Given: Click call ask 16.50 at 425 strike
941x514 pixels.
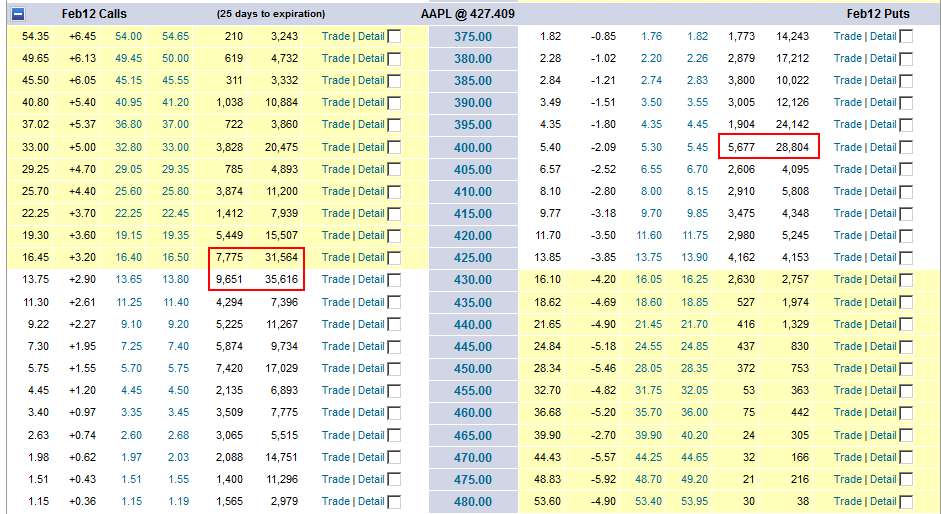Looking at the screenshot, I should [x=175, y=257].
